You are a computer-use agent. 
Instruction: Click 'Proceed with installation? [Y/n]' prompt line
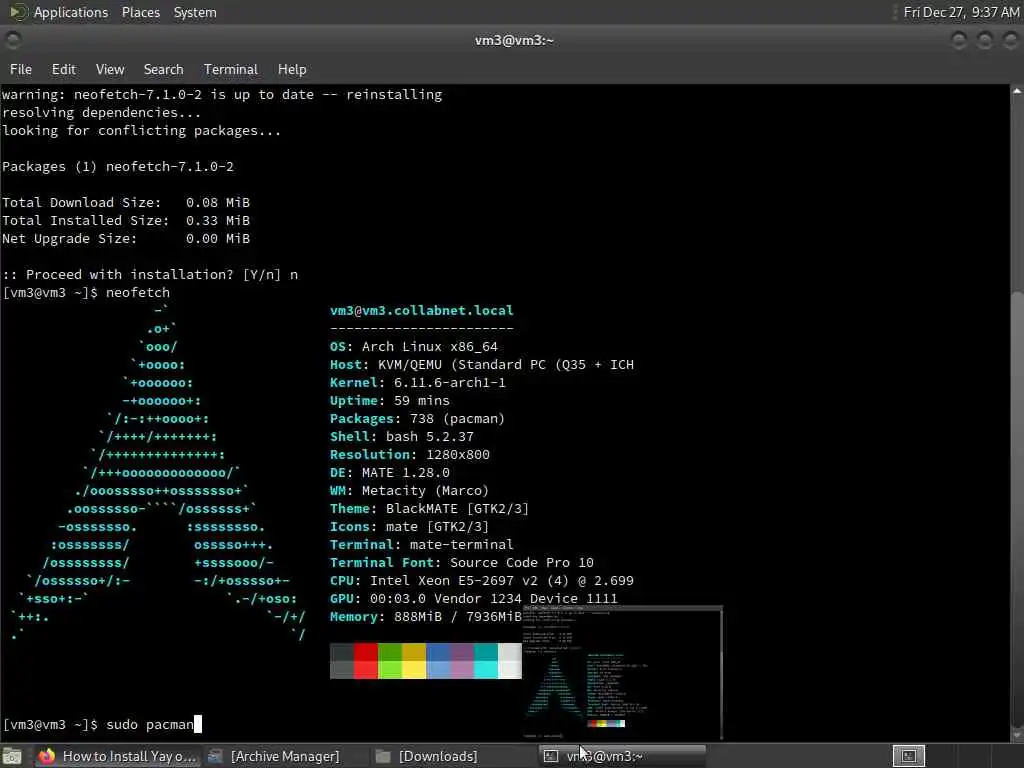coord(150,275)
